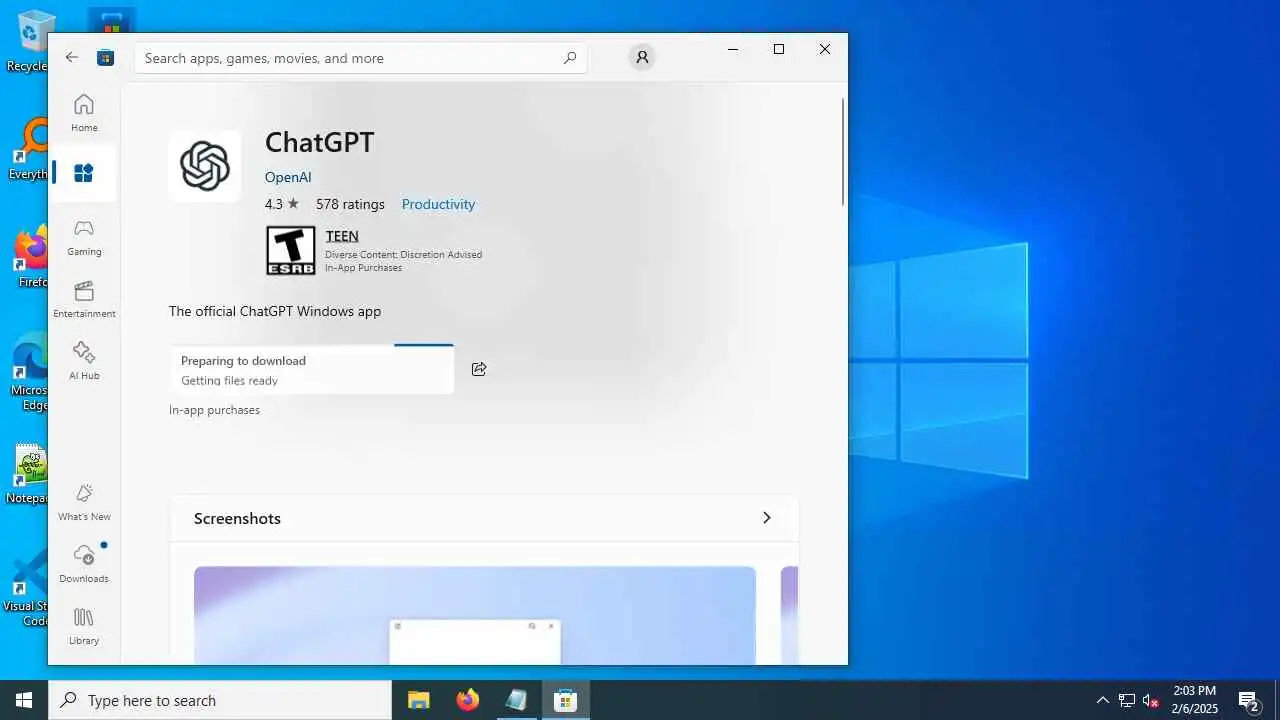Focus the Store search box
1280x720 pixels.
tap(361, 58)
